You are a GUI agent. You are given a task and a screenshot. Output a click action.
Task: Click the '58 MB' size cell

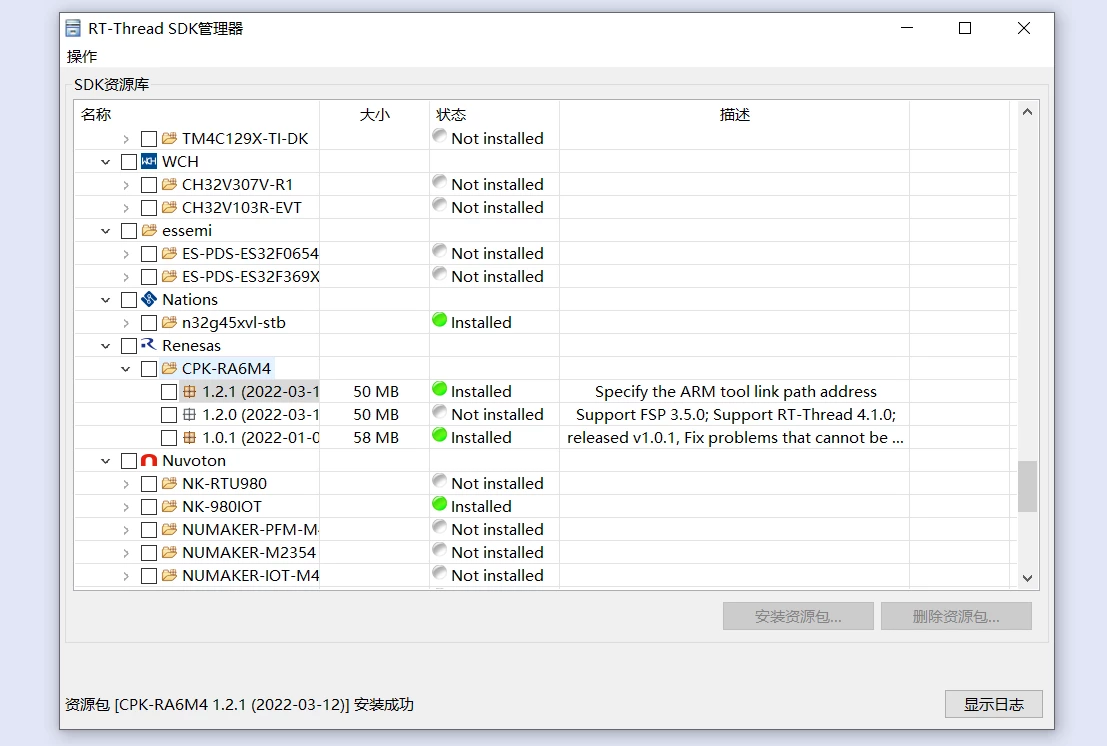pos(376,438)
